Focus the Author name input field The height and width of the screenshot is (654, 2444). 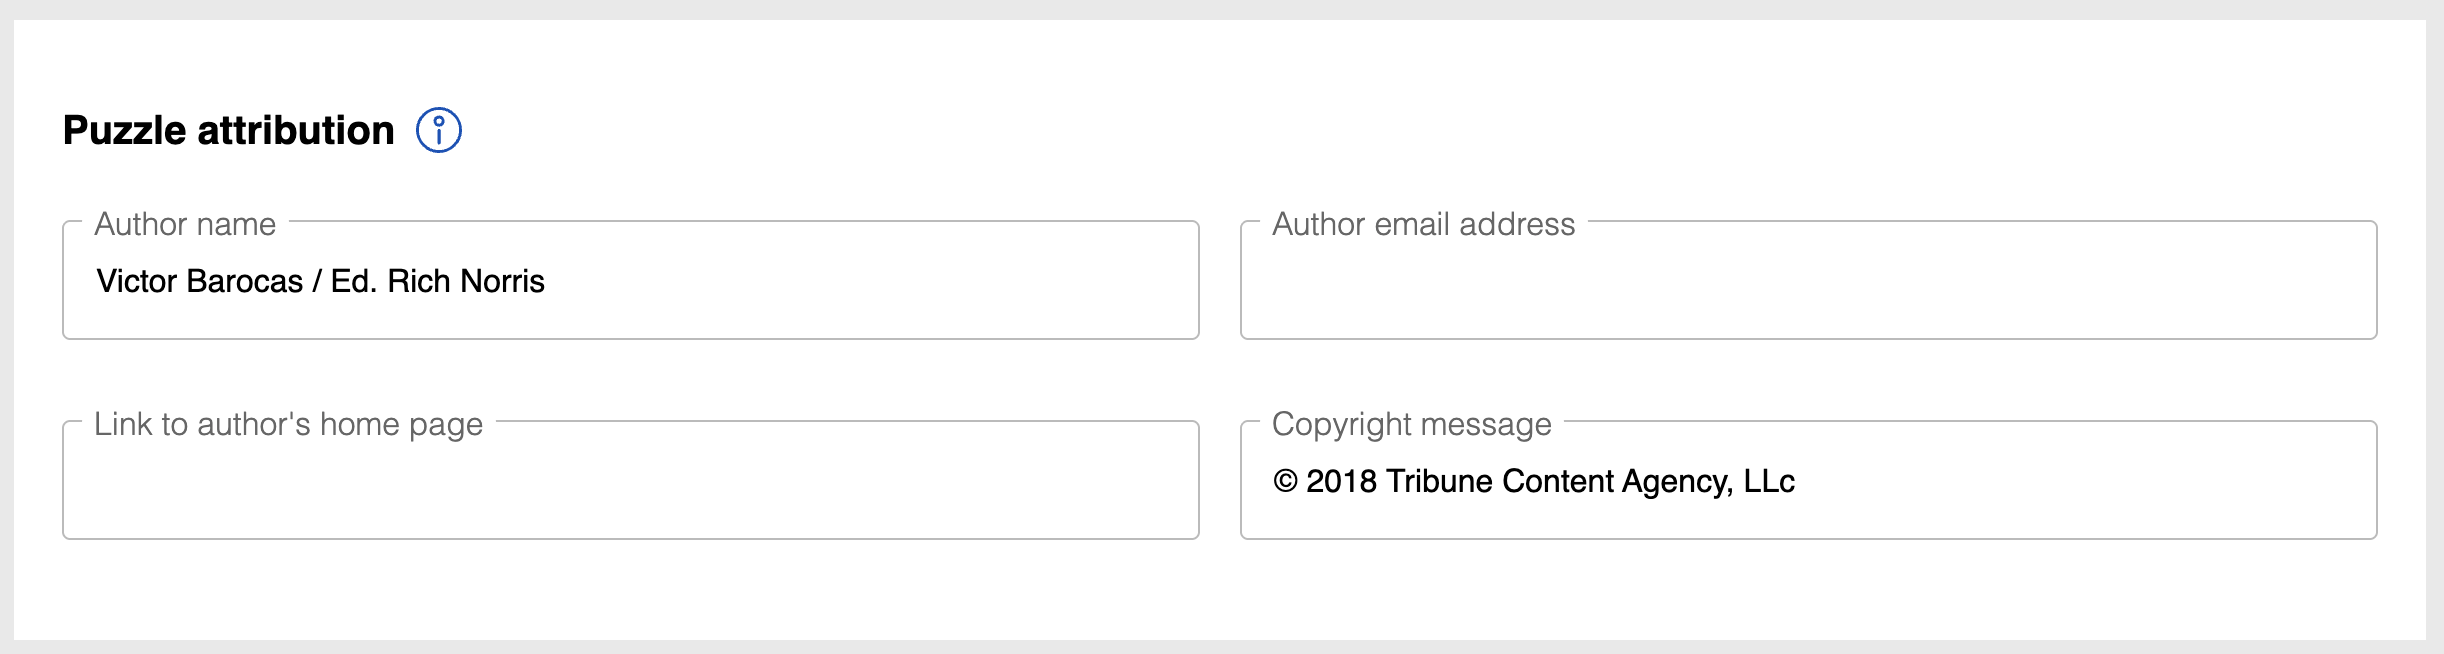tap(850, 281)
